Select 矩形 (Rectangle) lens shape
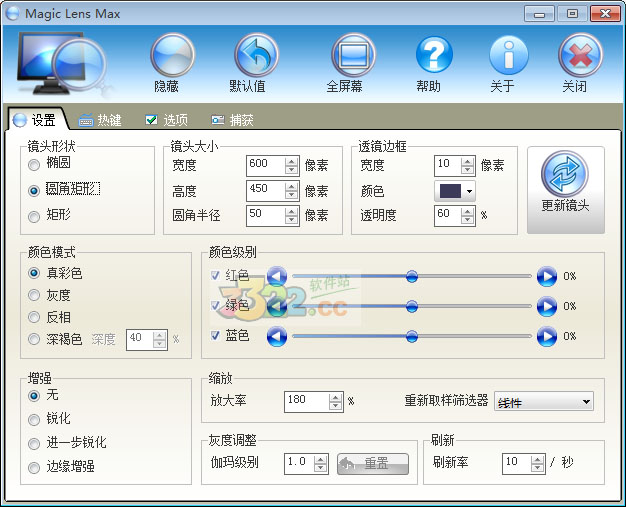This screenshot has height=507, width=626. click(x=34, y=216)
